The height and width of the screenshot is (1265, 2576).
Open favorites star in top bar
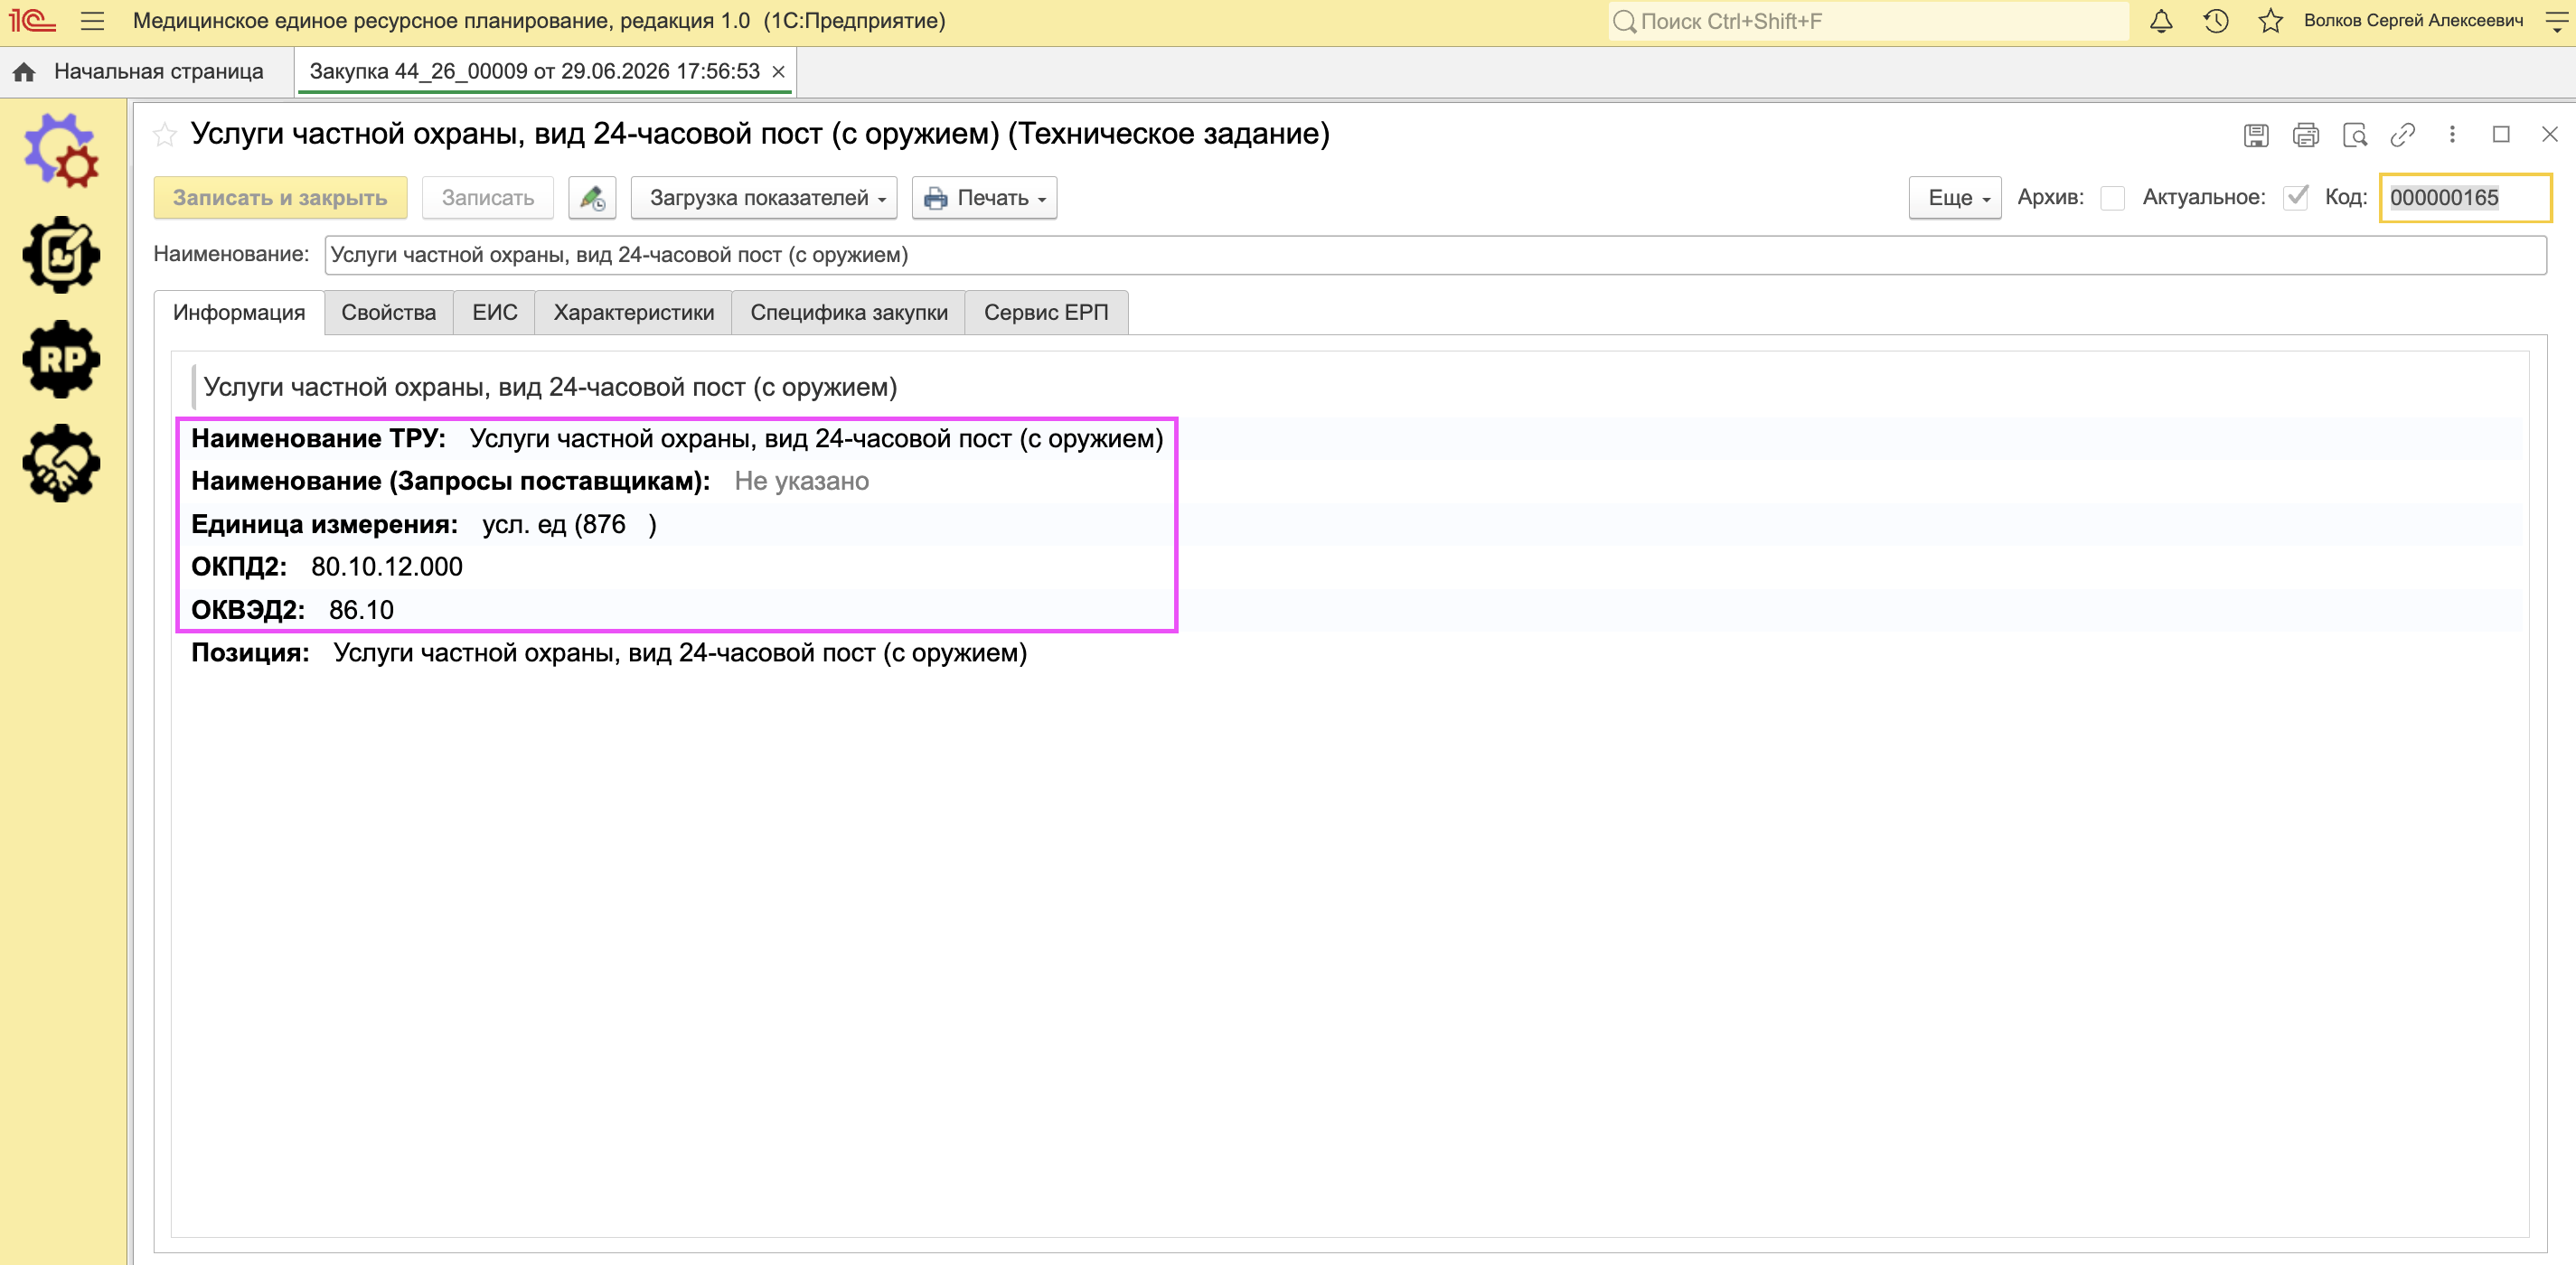coord(2270,21)
